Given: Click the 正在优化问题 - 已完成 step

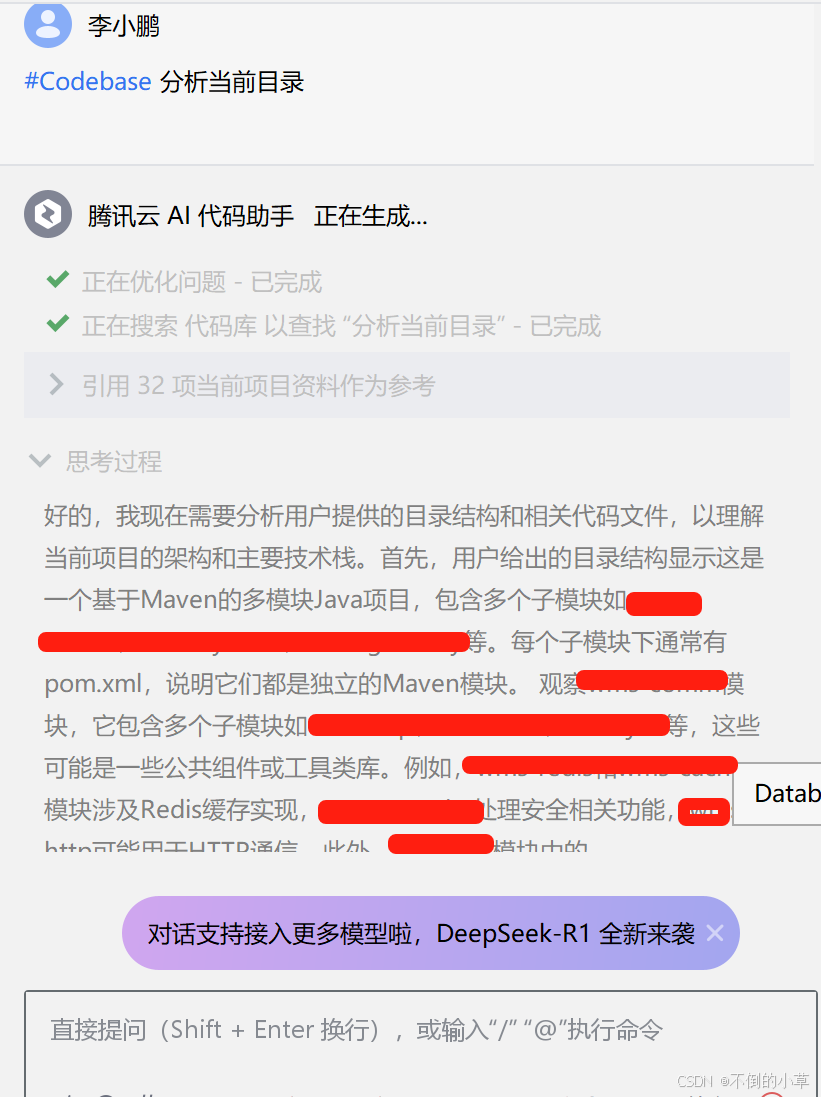Looking at the screenshot, I should coord(202,282).
